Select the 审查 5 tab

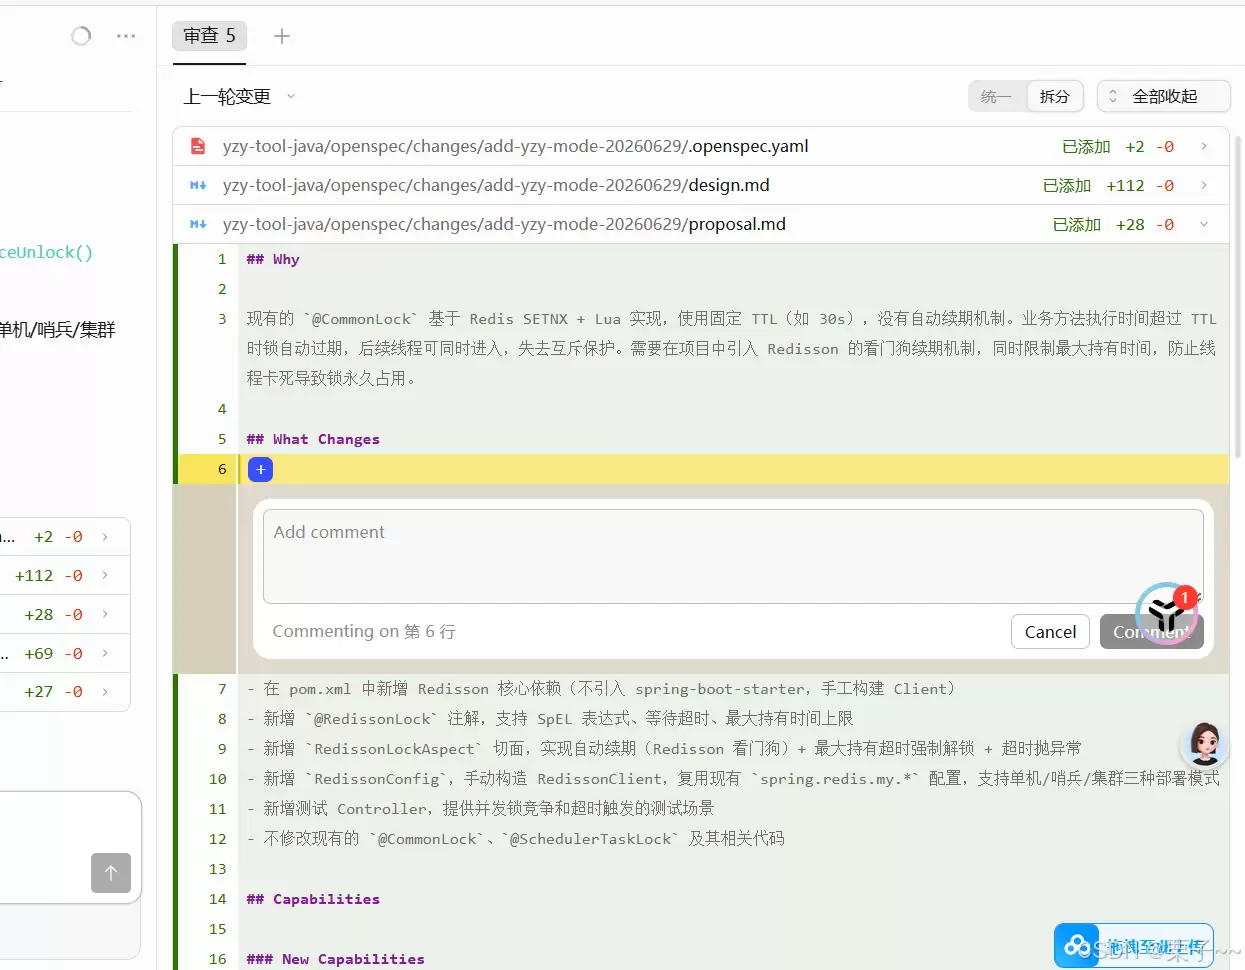(x=209, y=36)
